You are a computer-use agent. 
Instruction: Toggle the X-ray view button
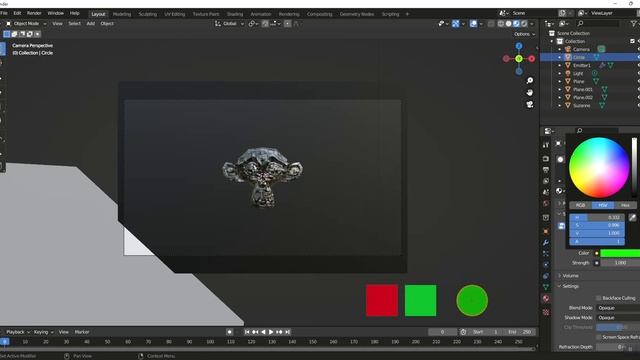click(491, 24)
